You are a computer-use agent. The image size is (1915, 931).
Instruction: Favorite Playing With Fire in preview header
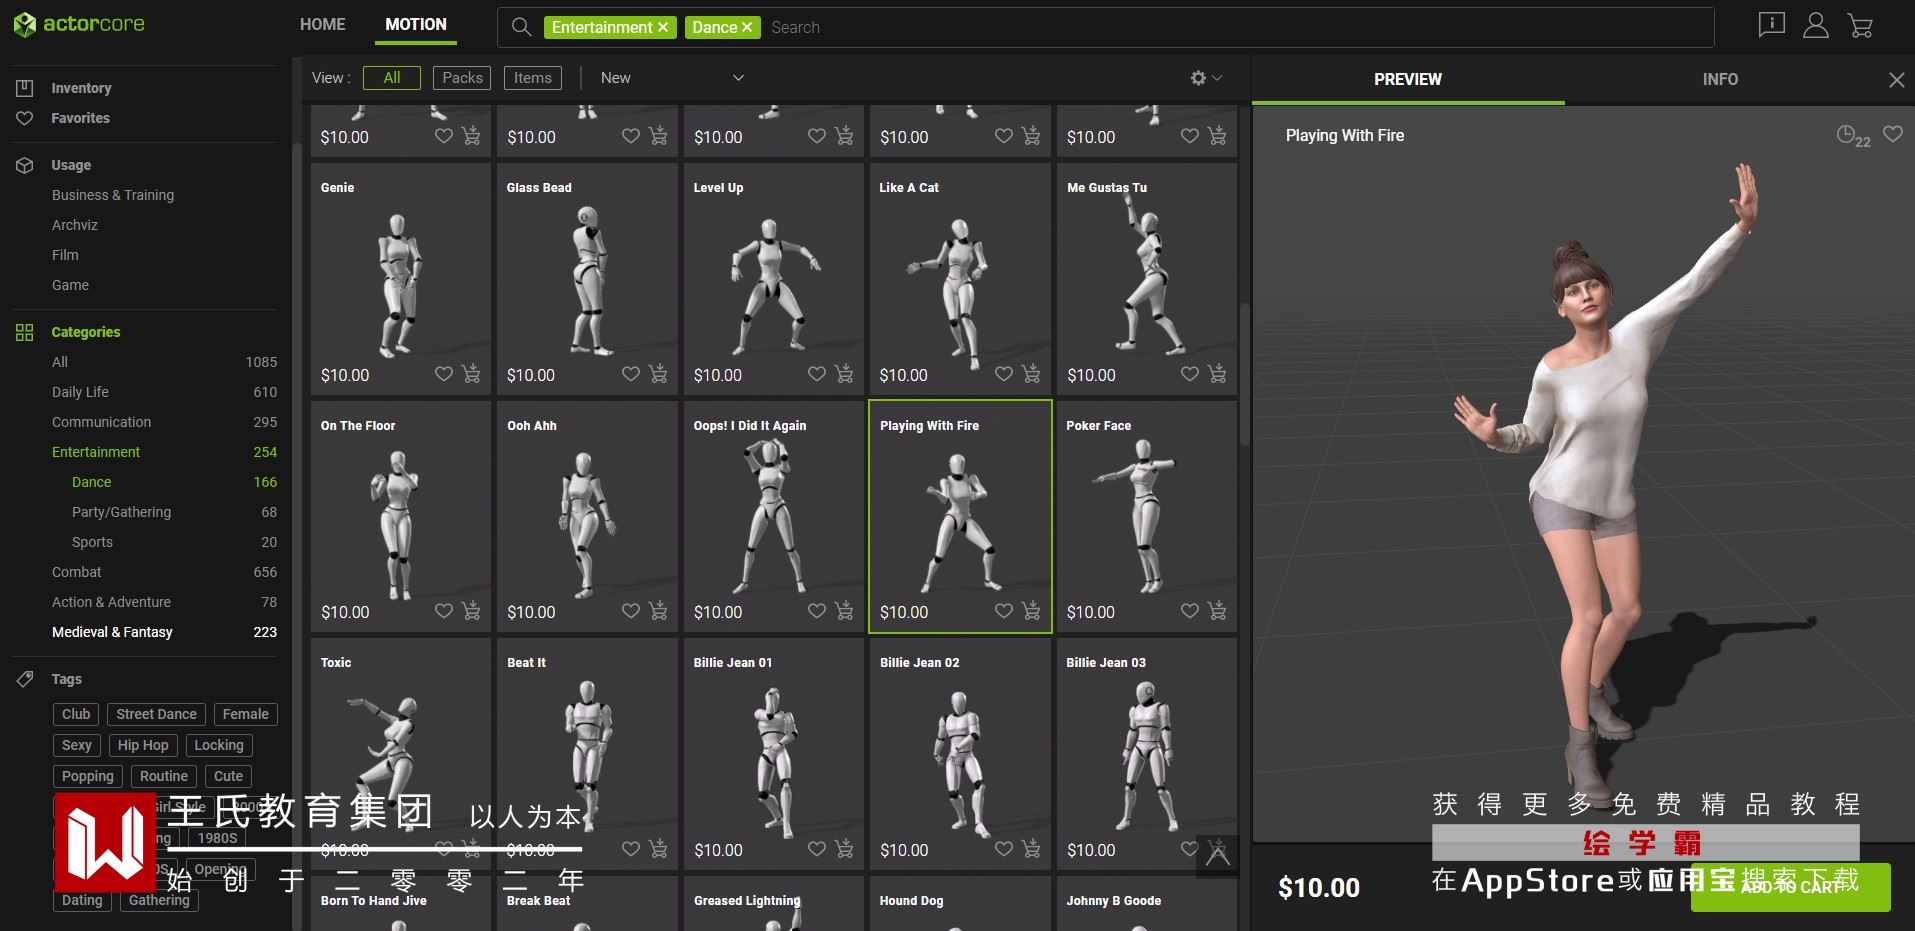coord(1893,134)
